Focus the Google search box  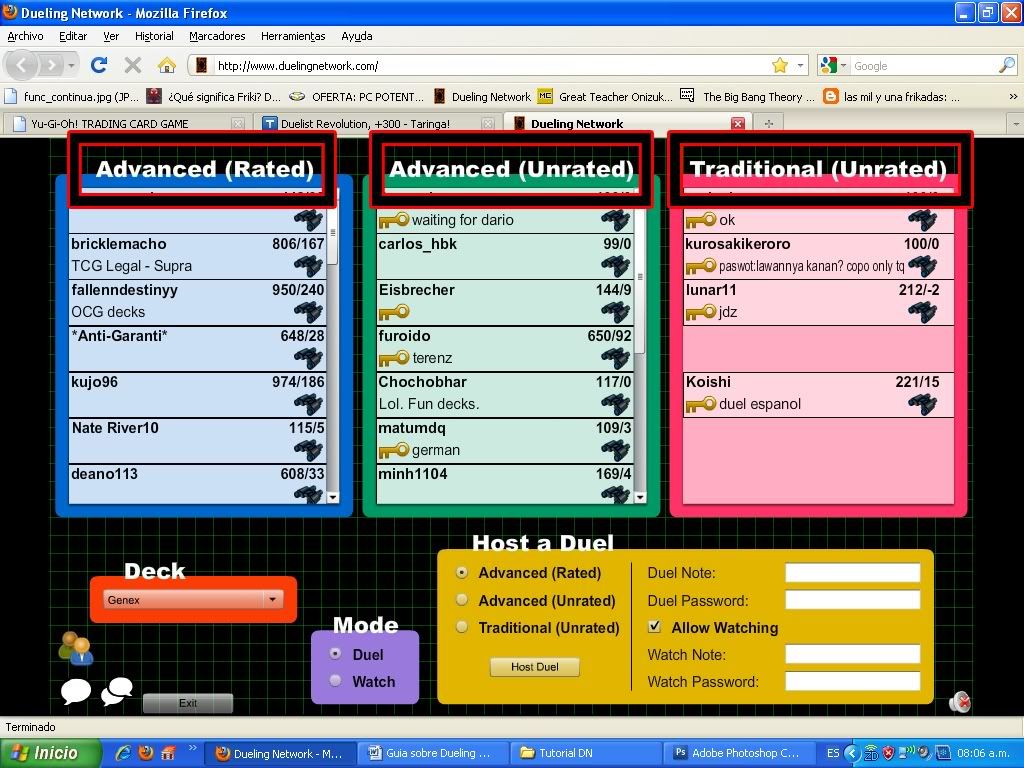[924, 65]
